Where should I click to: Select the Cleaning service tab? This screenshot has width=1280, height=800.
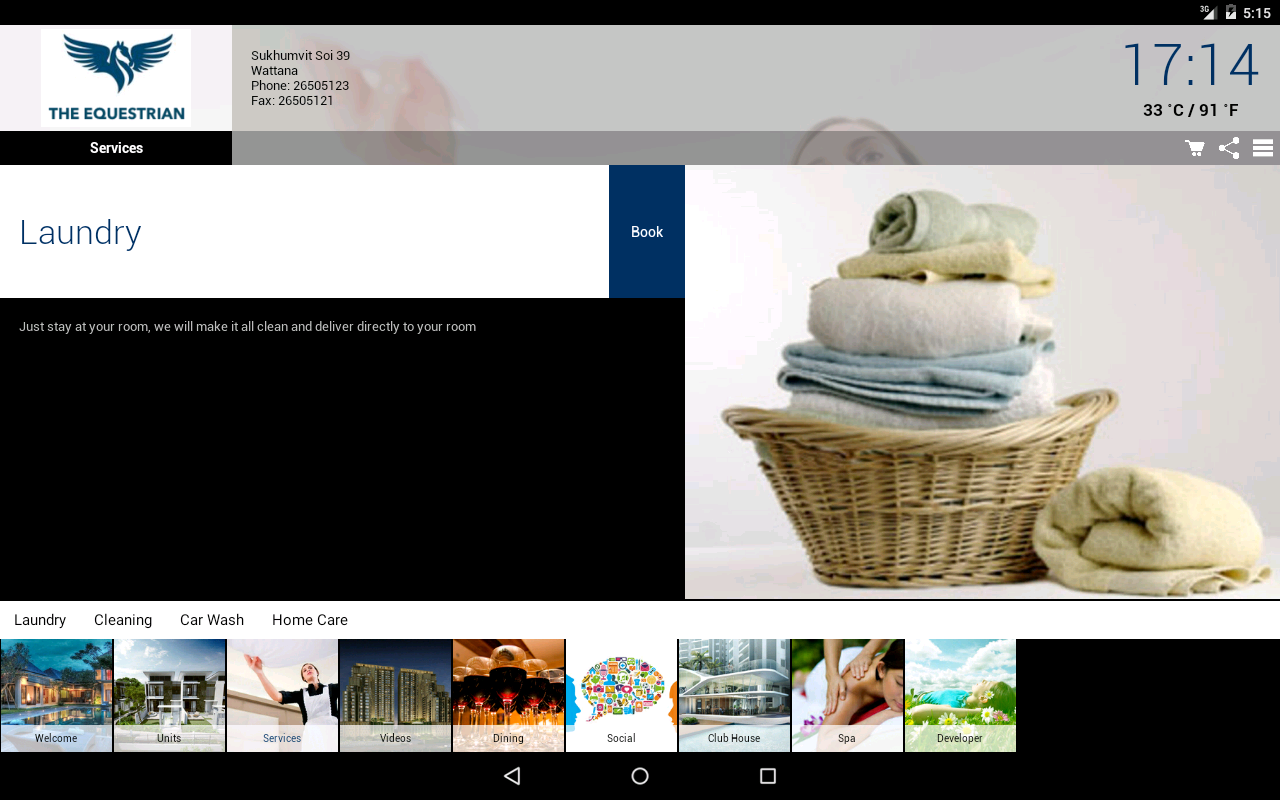click(x=123, y=620)
